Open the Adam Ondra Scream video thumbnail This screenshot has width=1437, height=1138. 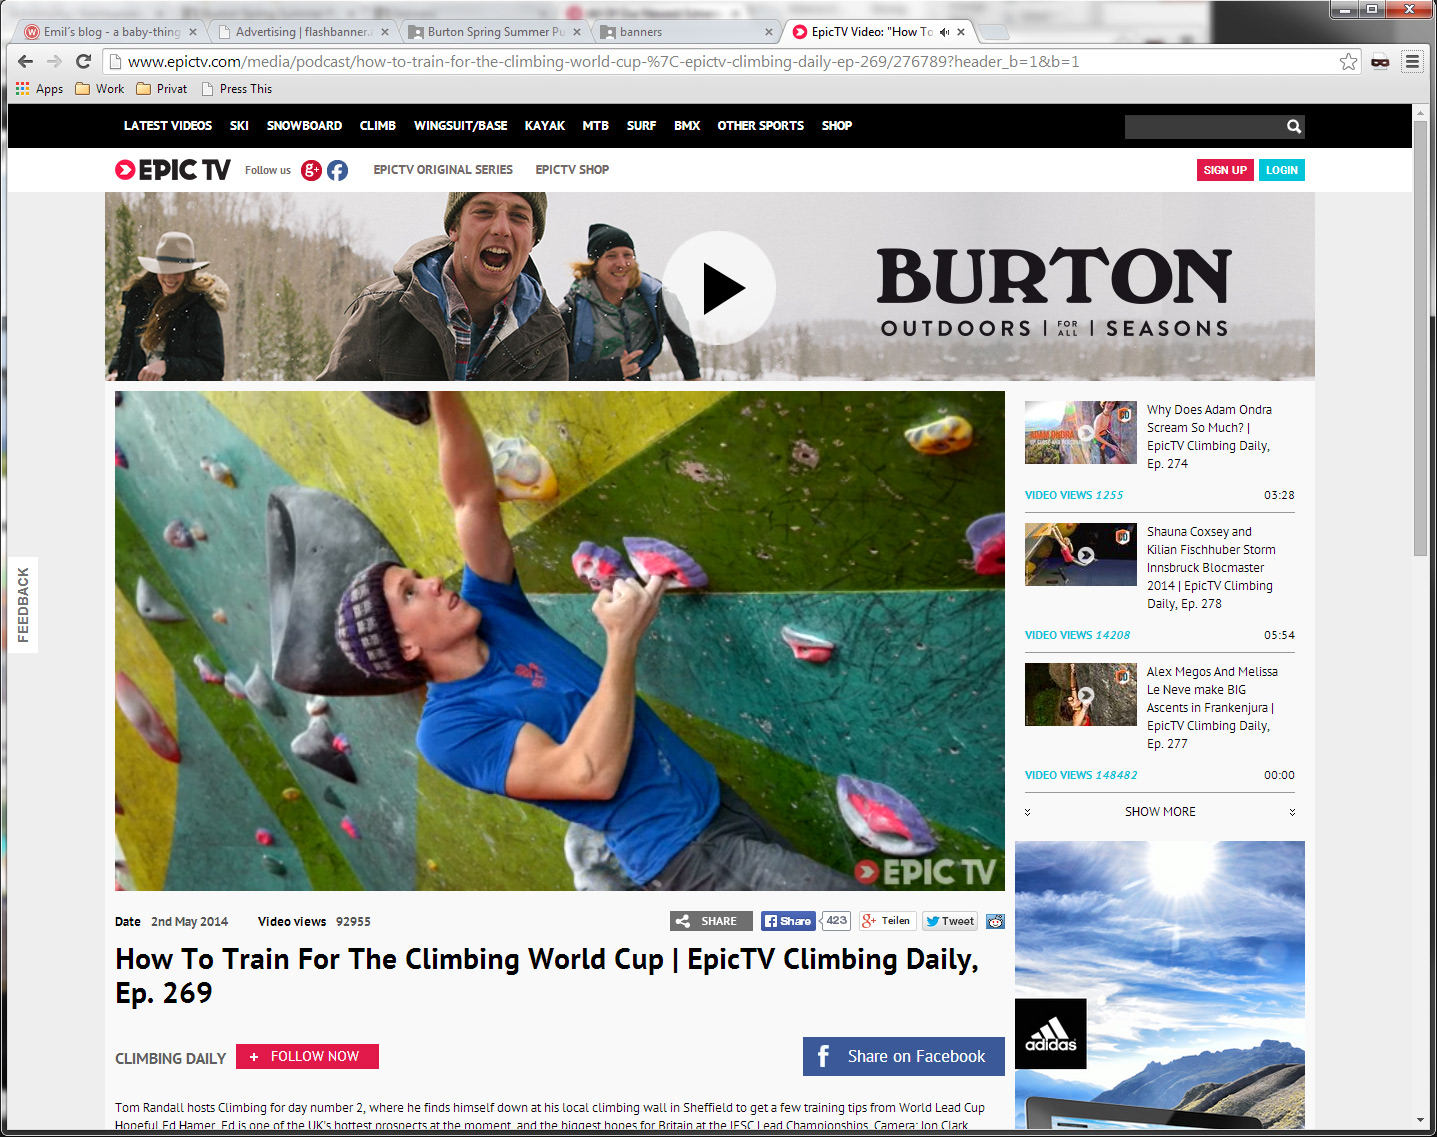1081,433
